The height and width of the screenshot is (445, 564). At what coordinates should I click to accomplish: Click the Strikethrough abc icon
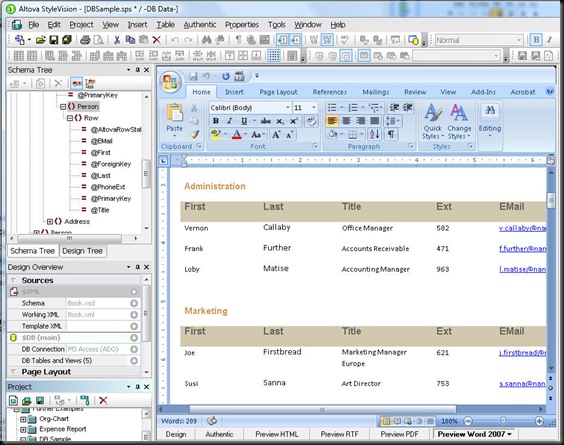[265, 121]
